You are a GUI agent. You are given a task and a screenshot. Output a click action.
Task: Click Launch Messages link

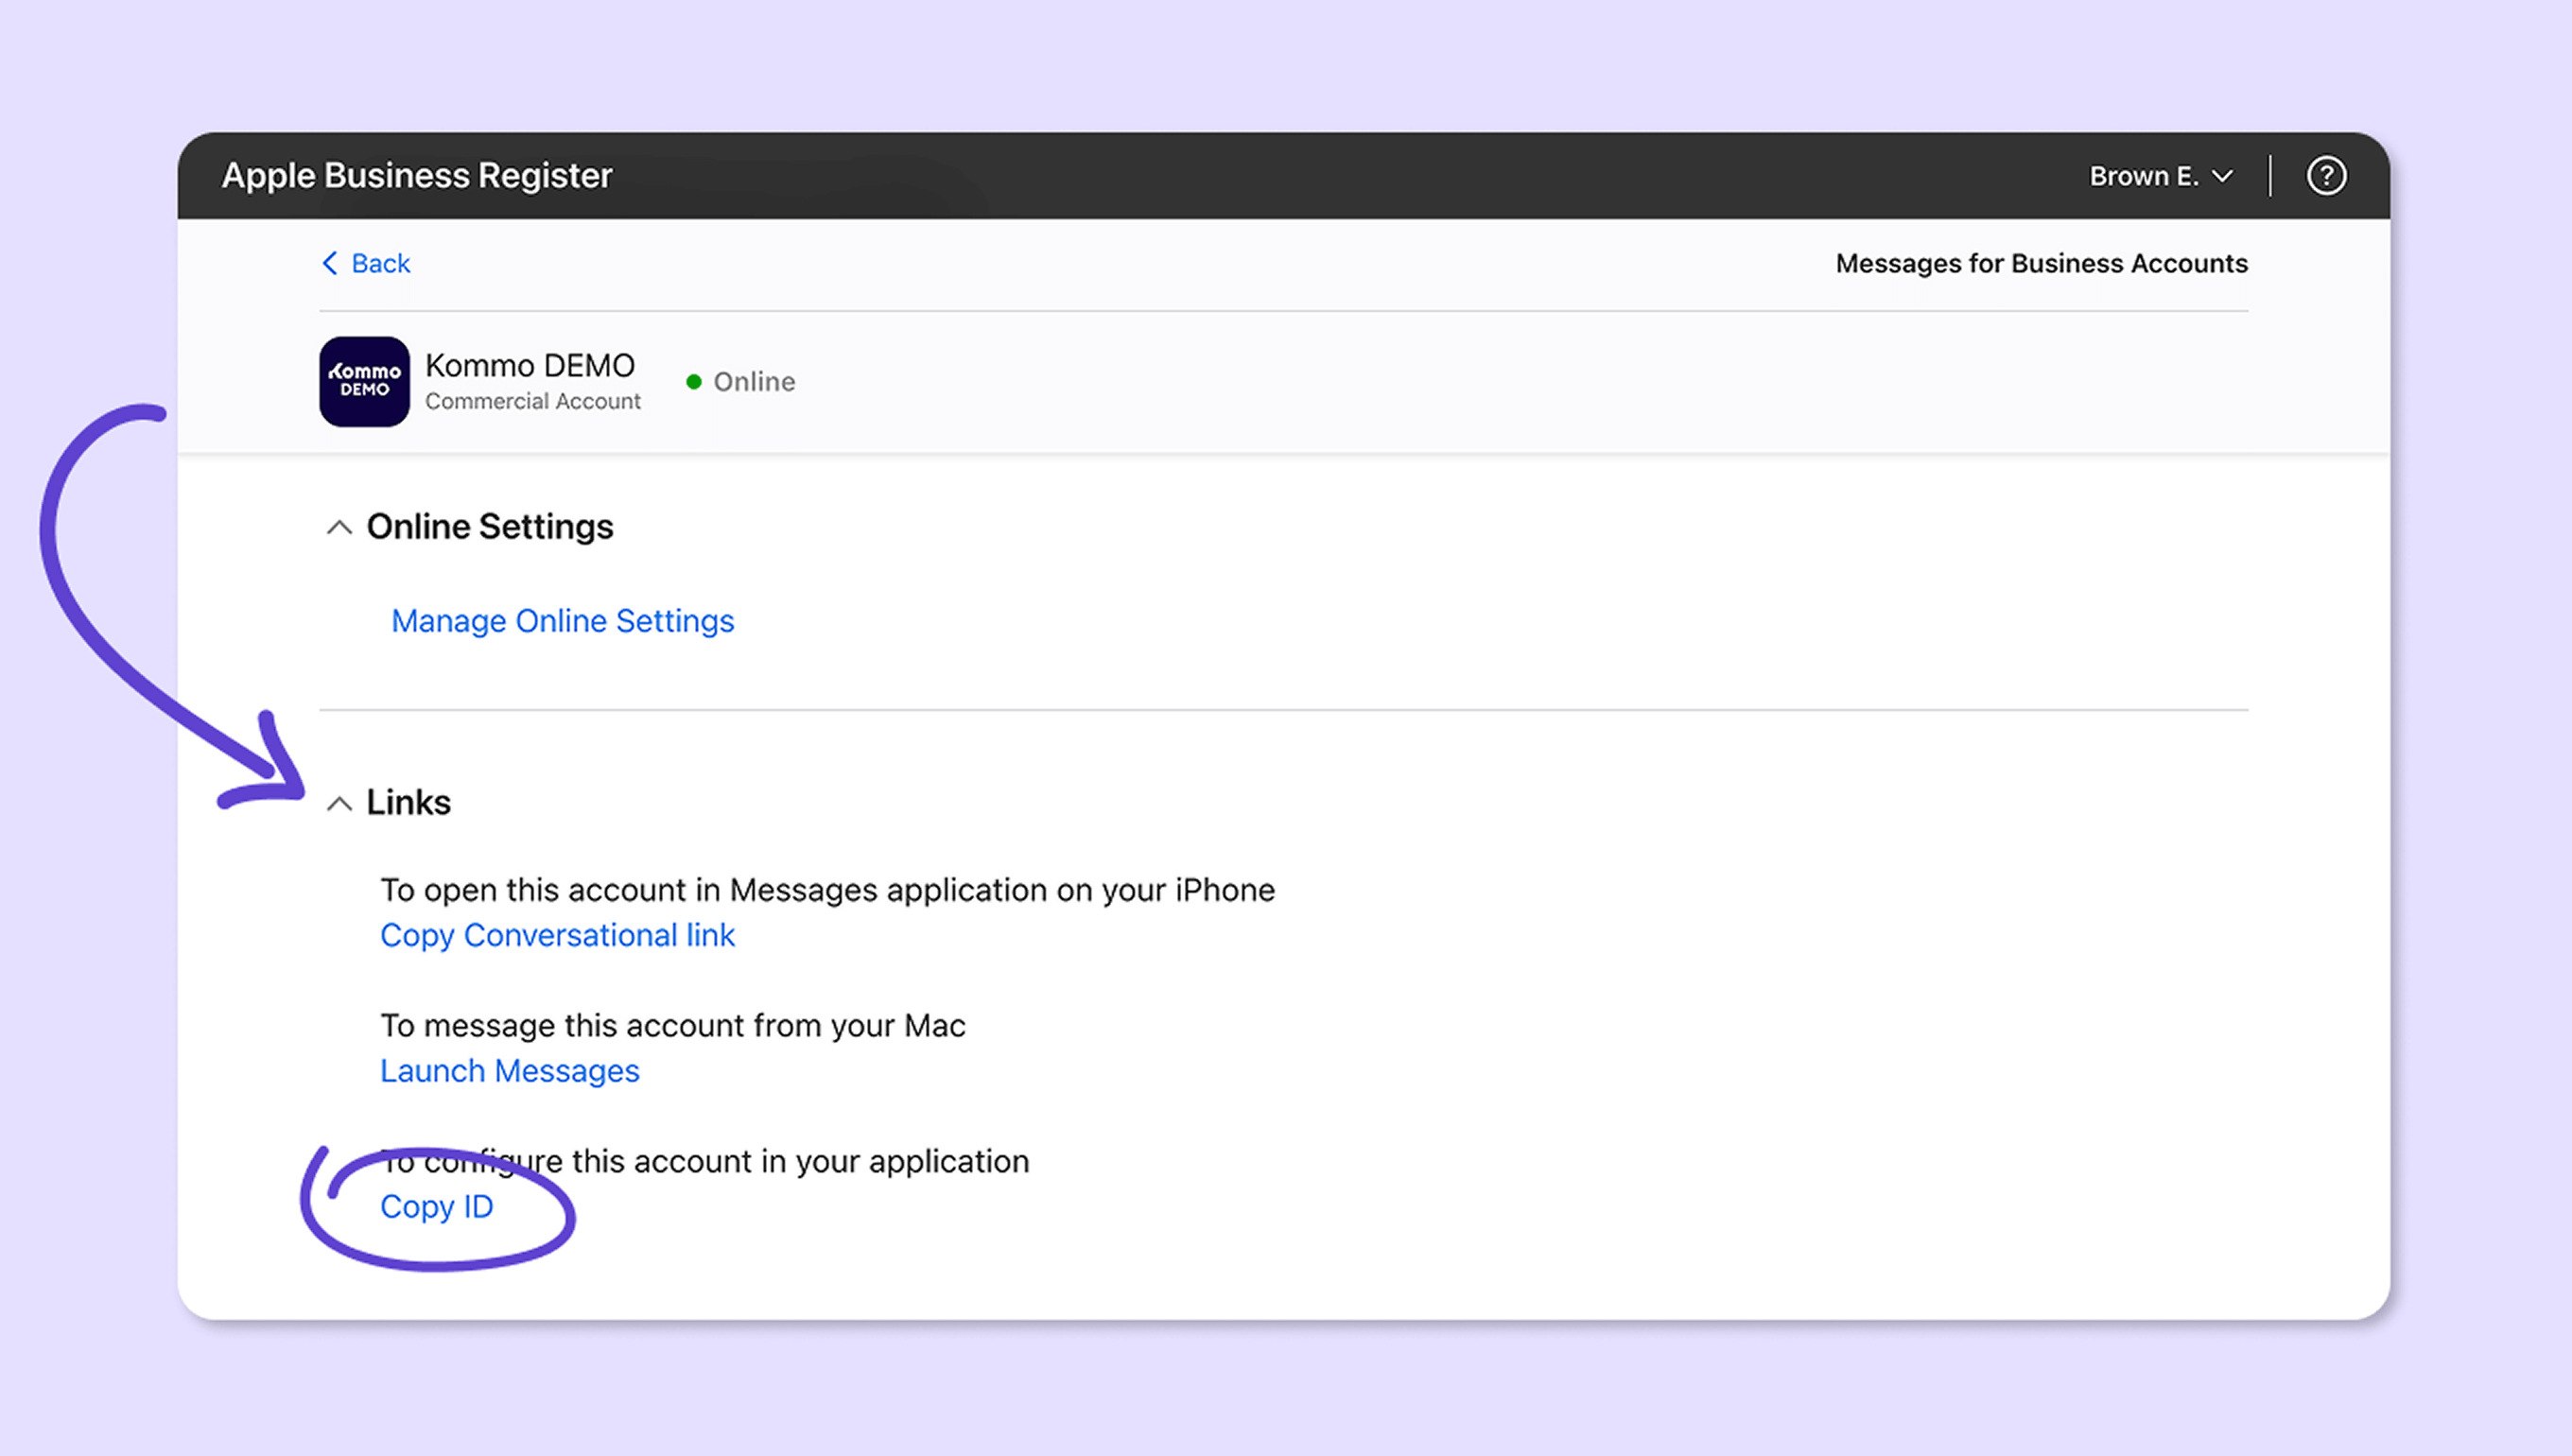point(509,1071)
